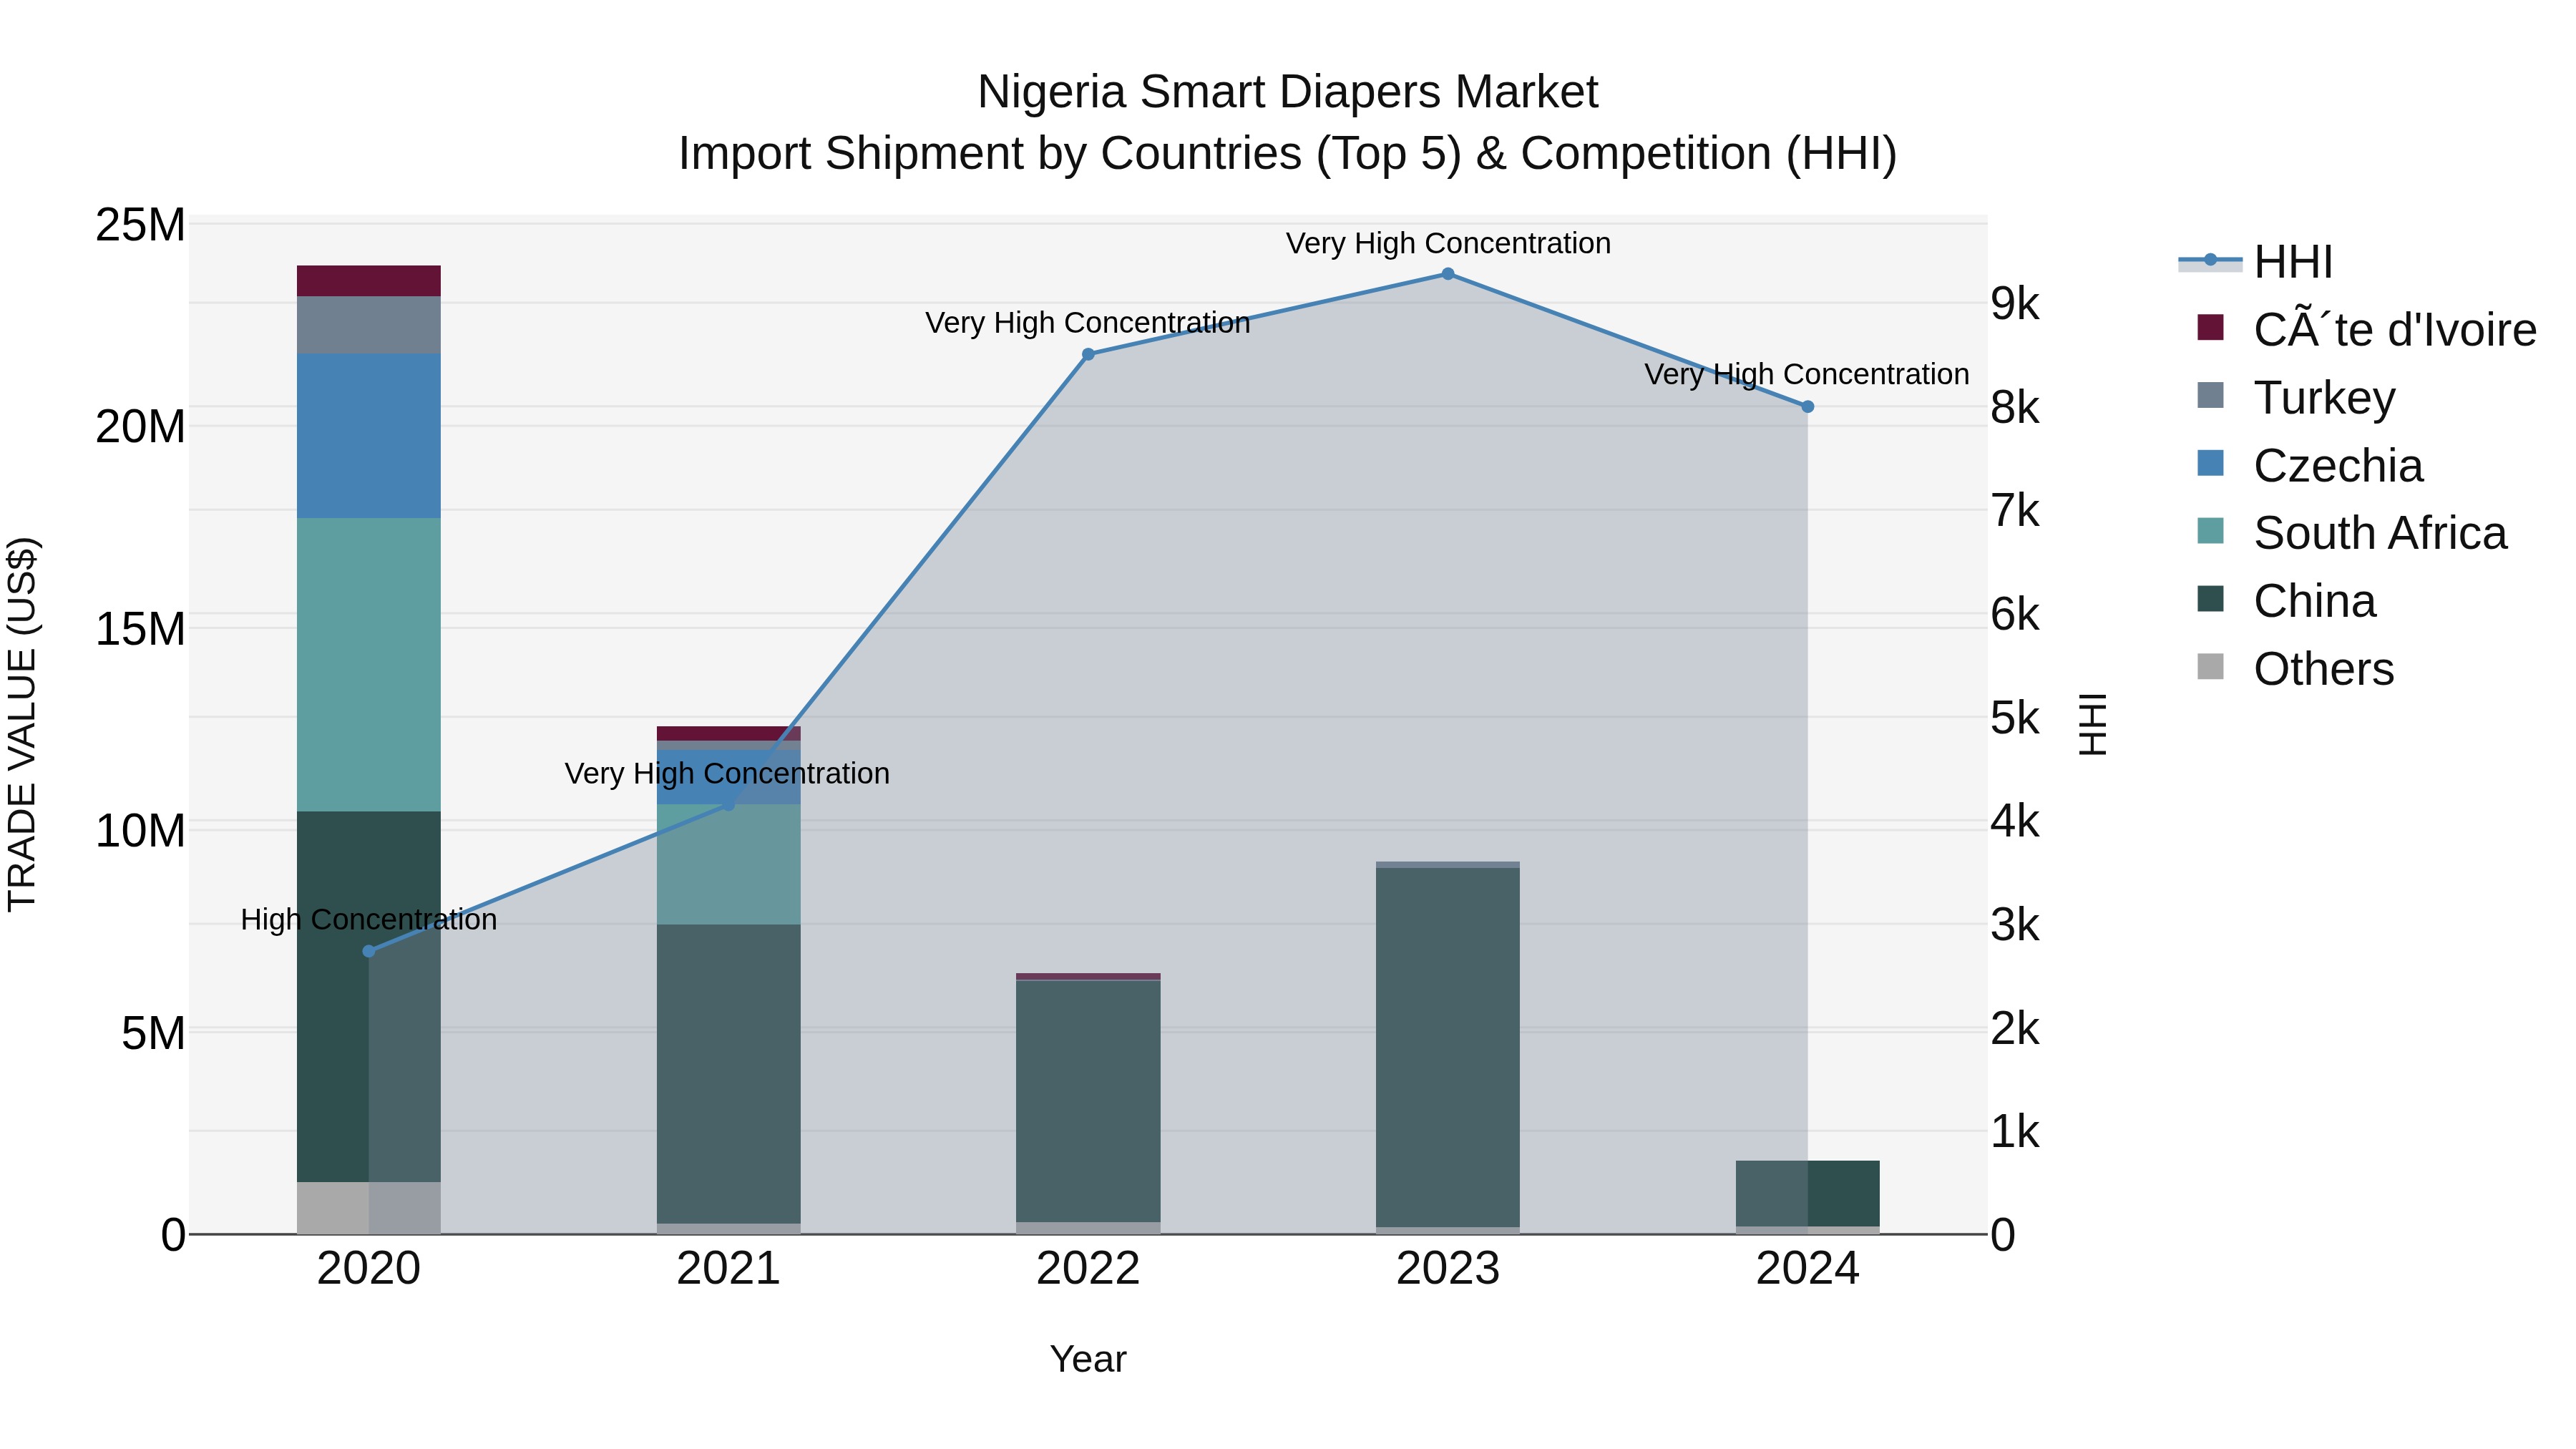This screenshot has width=2576, height=1449.
Task: Toggle Czechia series in legend
Action: 2310,465
